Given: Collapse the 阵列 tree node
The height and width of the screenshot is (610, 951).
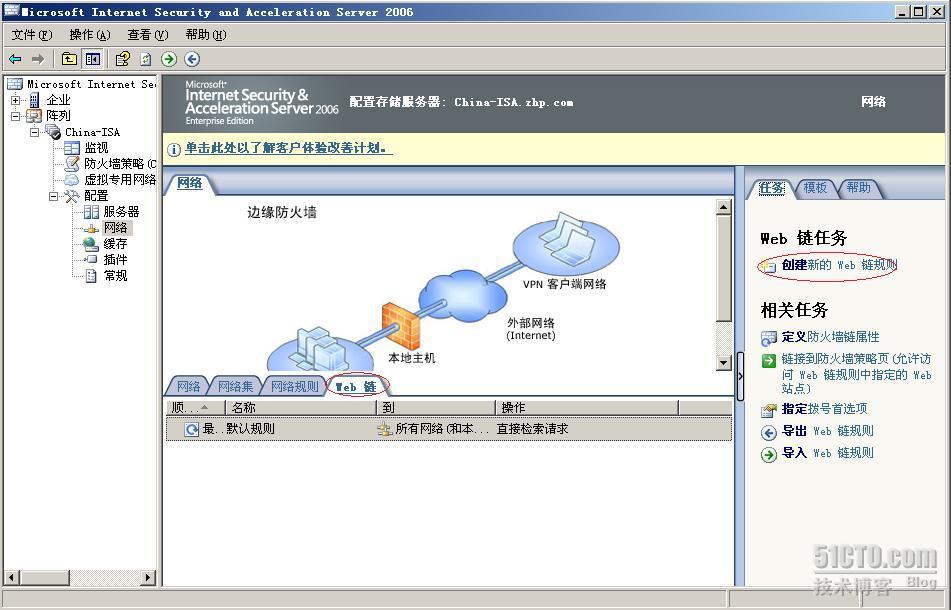Looking at the screenshot, I should click(x=15, y=116).
